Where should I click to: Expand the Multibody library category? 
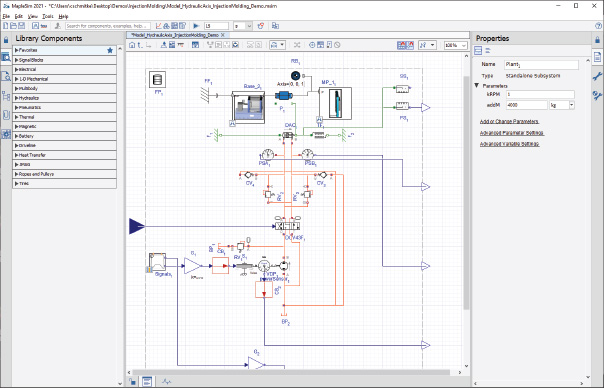click(x=64, y=88)
